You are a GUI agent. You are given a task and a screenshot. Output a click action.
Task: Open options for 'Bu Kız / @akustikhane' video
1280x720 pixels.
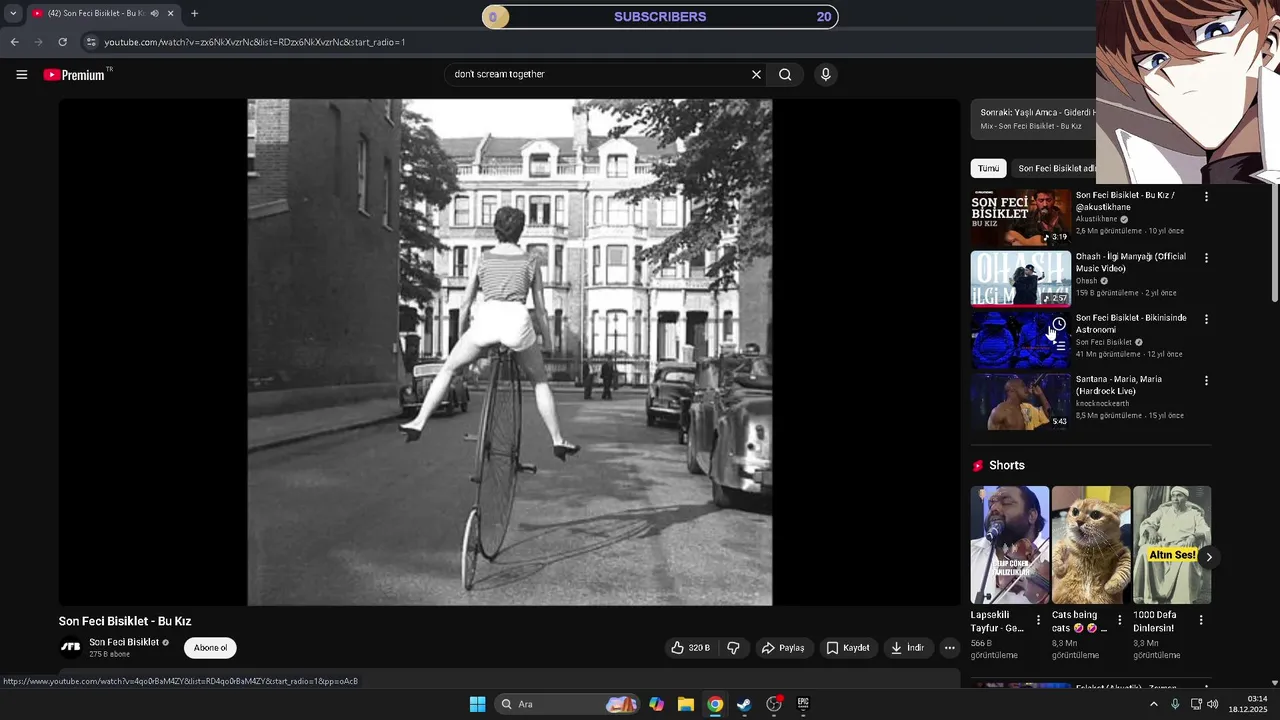tap(1206, 197)
